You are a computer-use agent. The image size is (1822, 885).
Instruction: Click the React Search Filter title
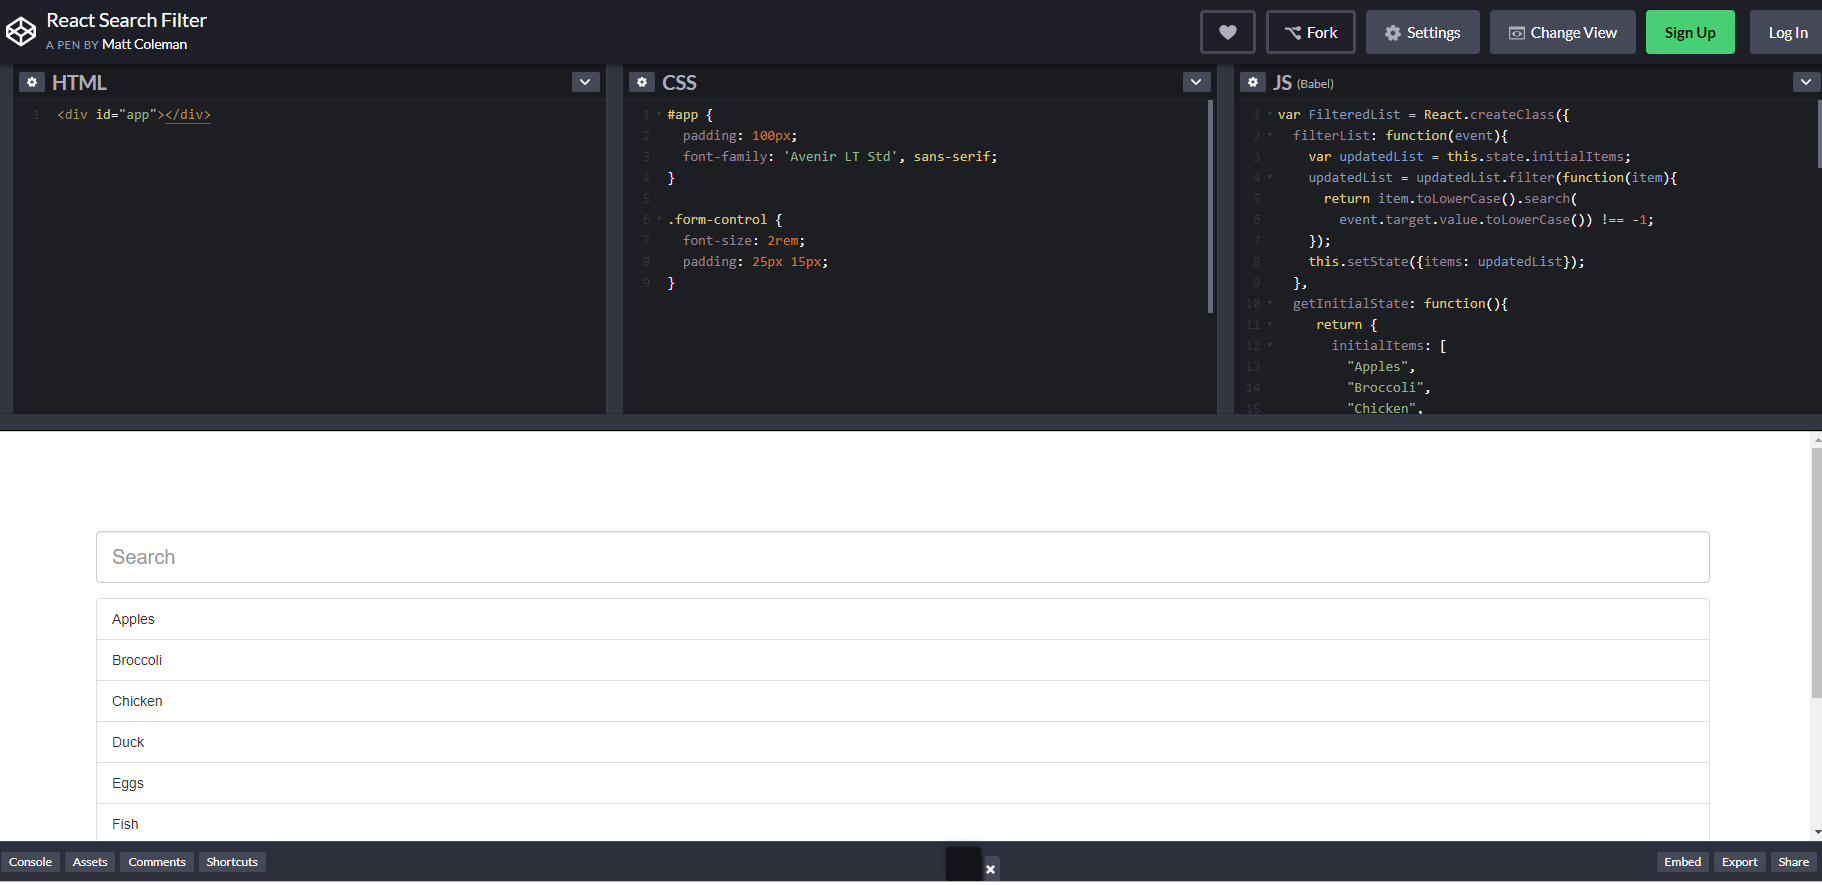click(x=126, y=20)
